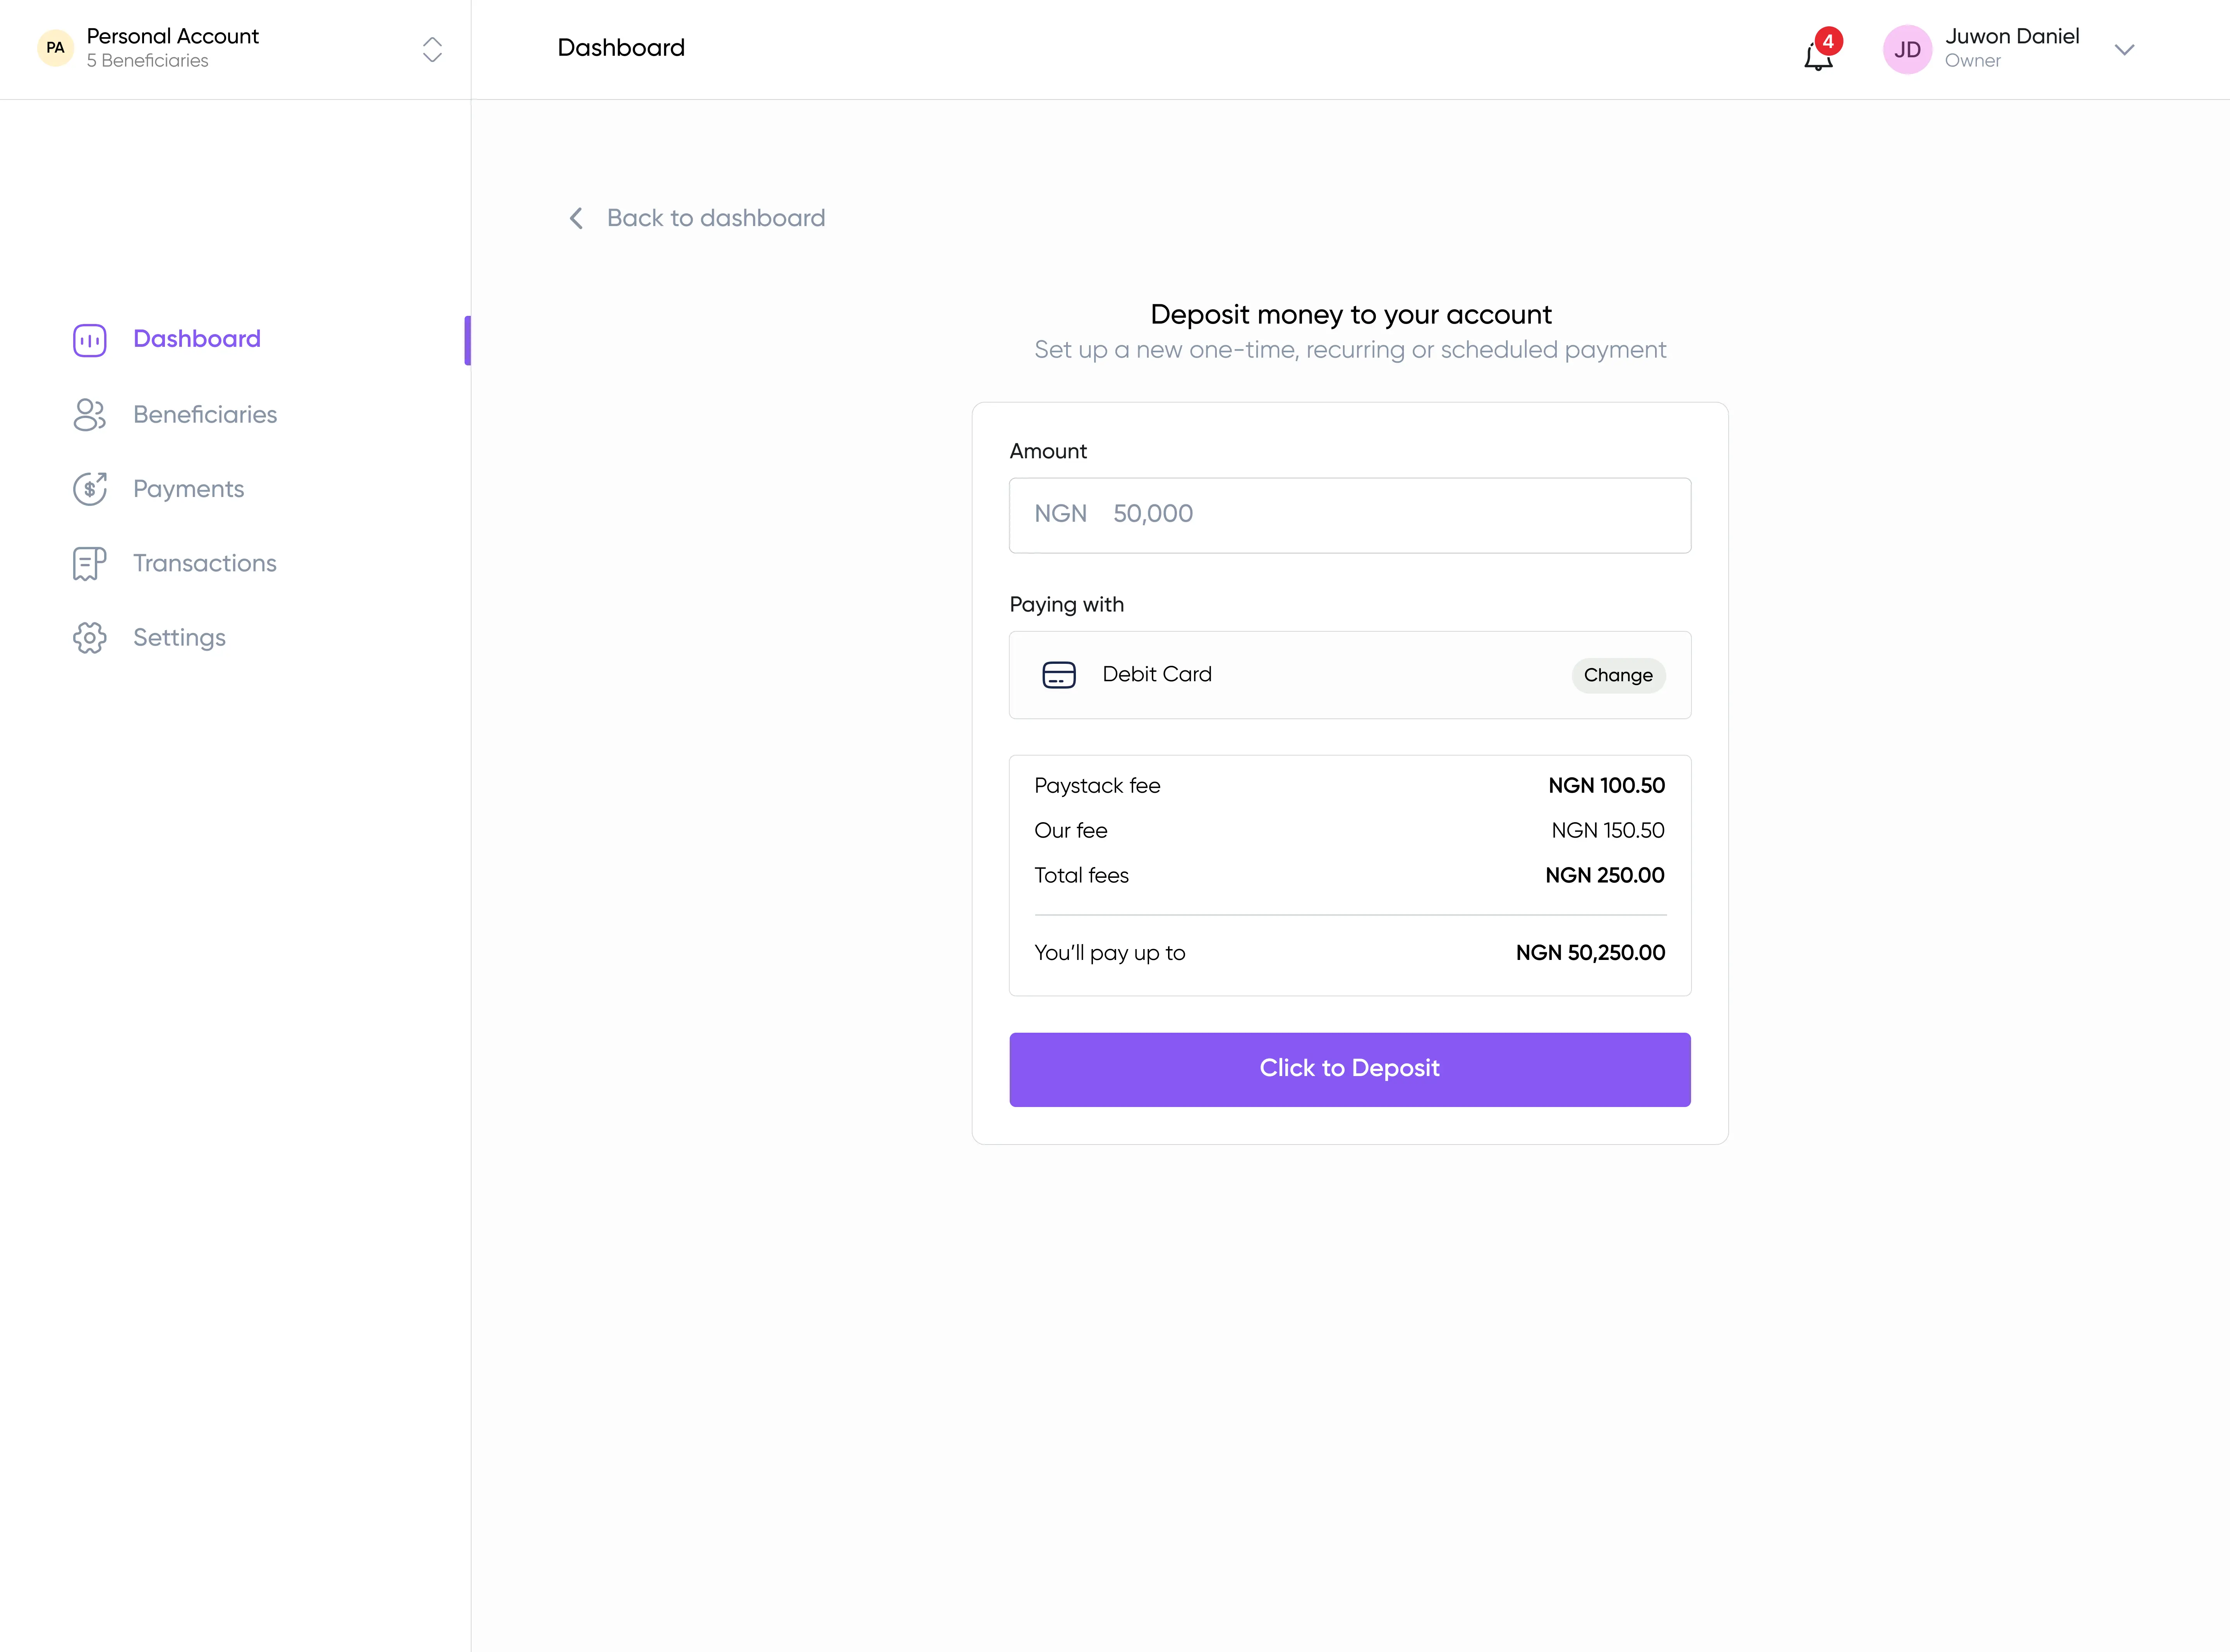Open the Beneficiaries menu item
The height and width of the screenshot is (1652, 2230).
tap(205, 415)
